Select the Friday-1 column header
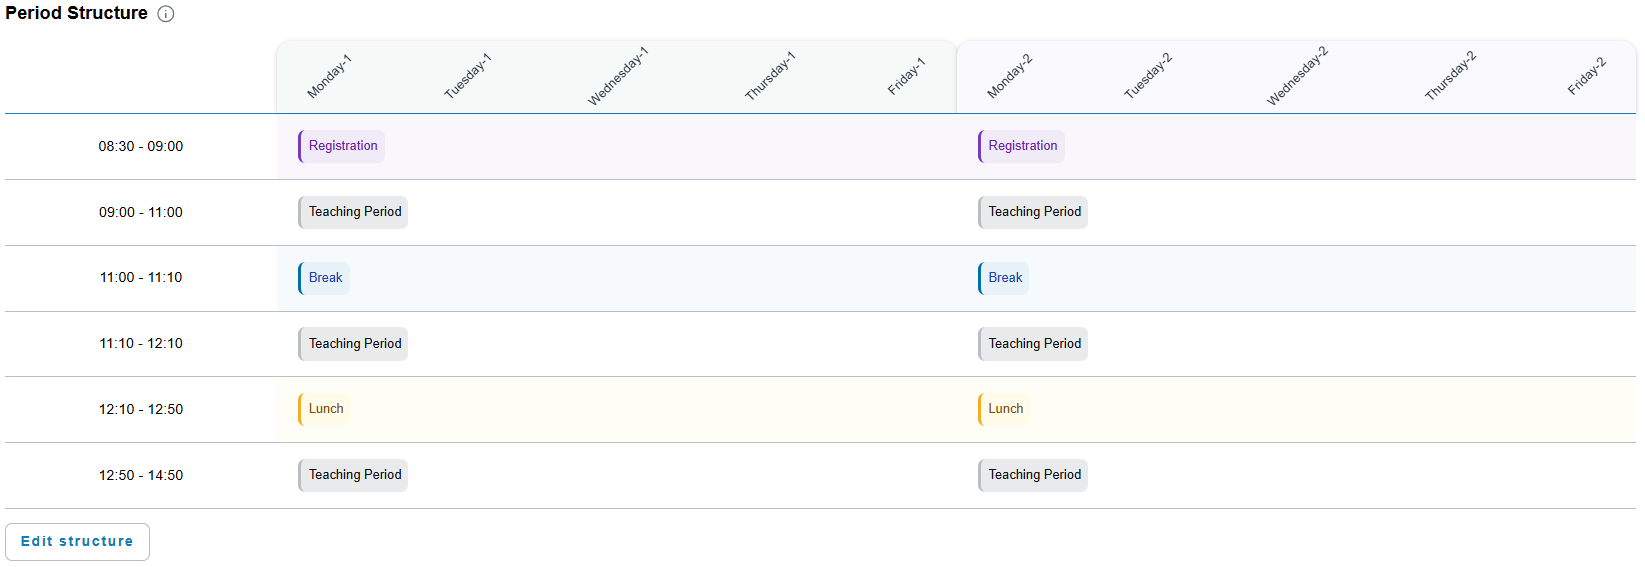This screenshot has height=567, width=1645. click(906, 76)
